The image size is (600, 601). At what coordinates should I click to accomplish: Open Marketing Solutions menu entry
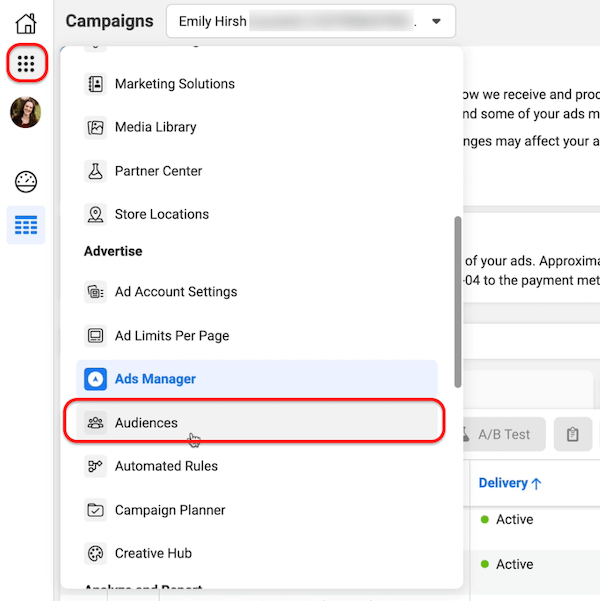tap(256, 84)
